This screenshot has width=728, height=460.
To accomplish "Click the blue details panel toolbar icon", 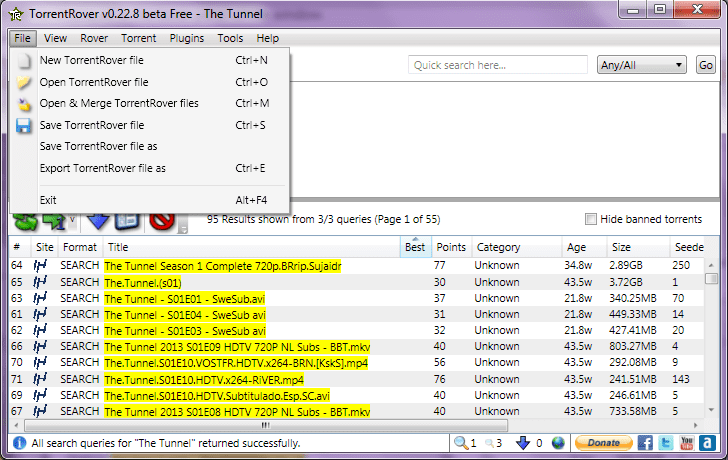I will [127, 221].
